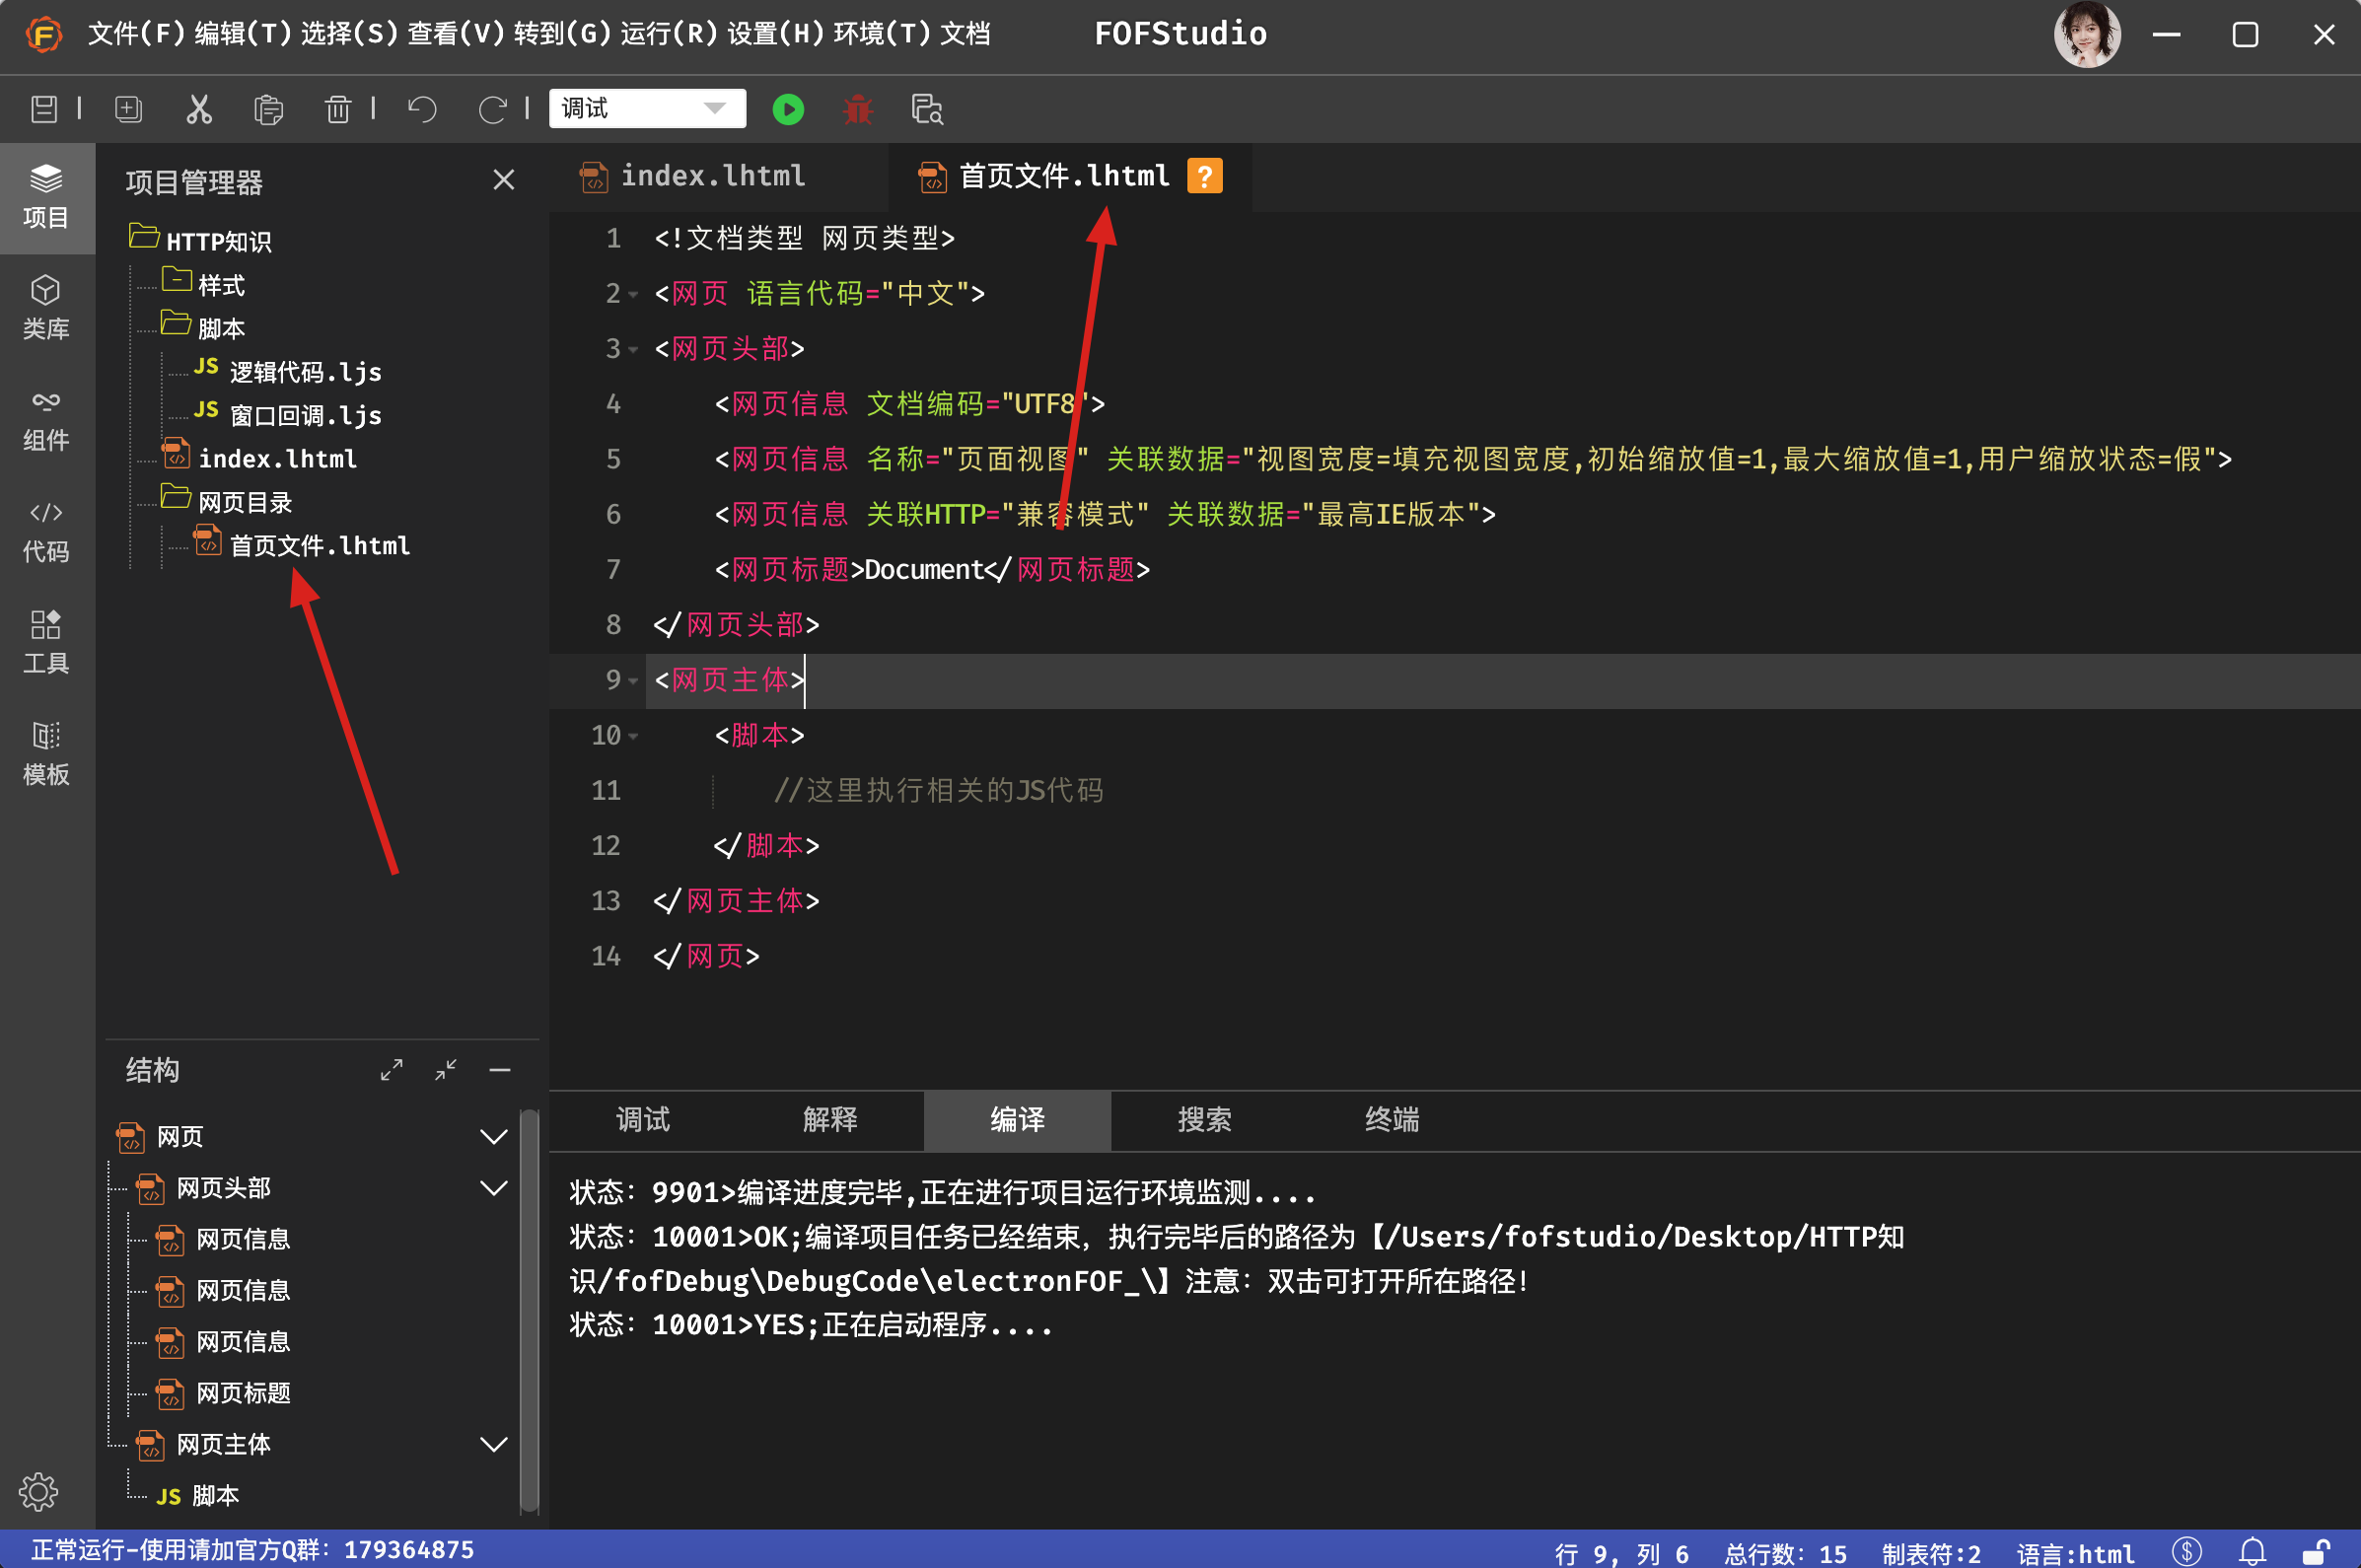Open settings gear at sidebar bottom

(39, 1492)
